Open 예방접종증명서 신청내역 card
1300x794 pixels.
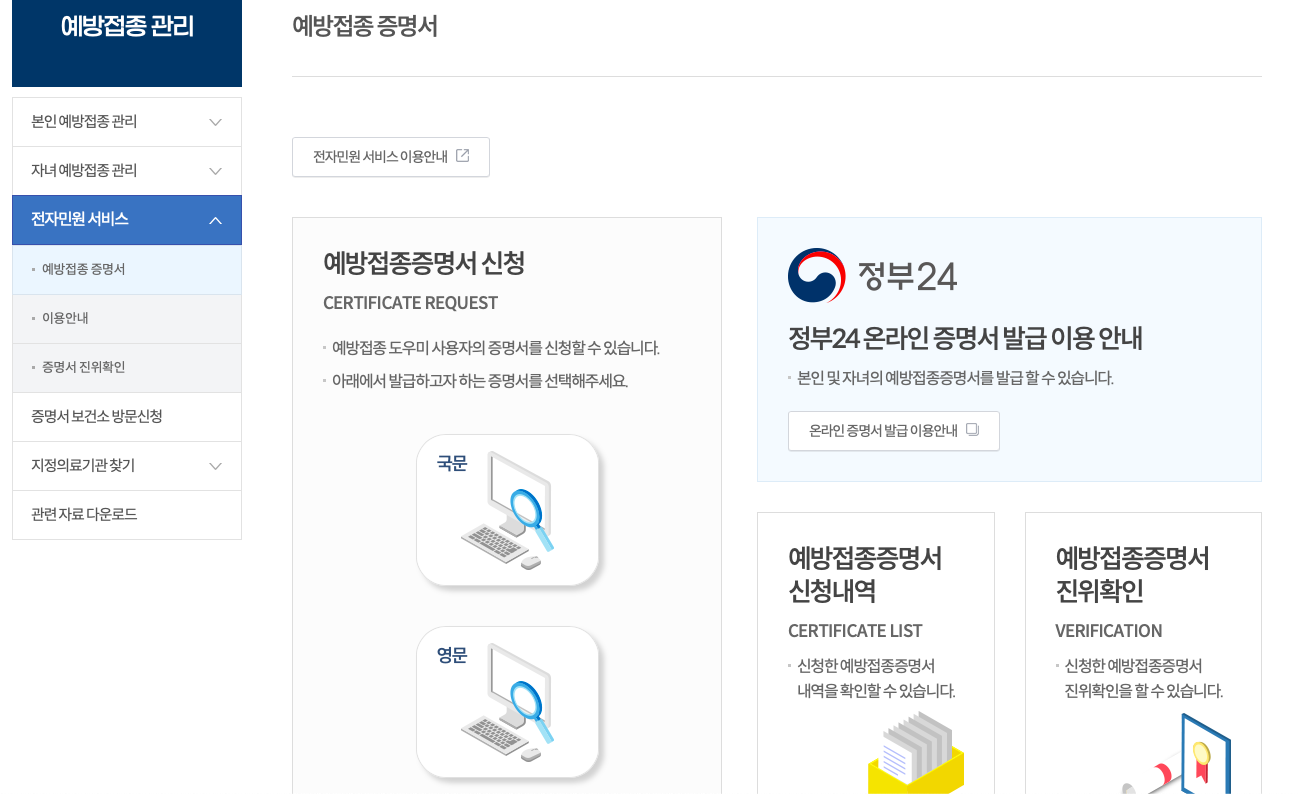(x=876, y=653)
